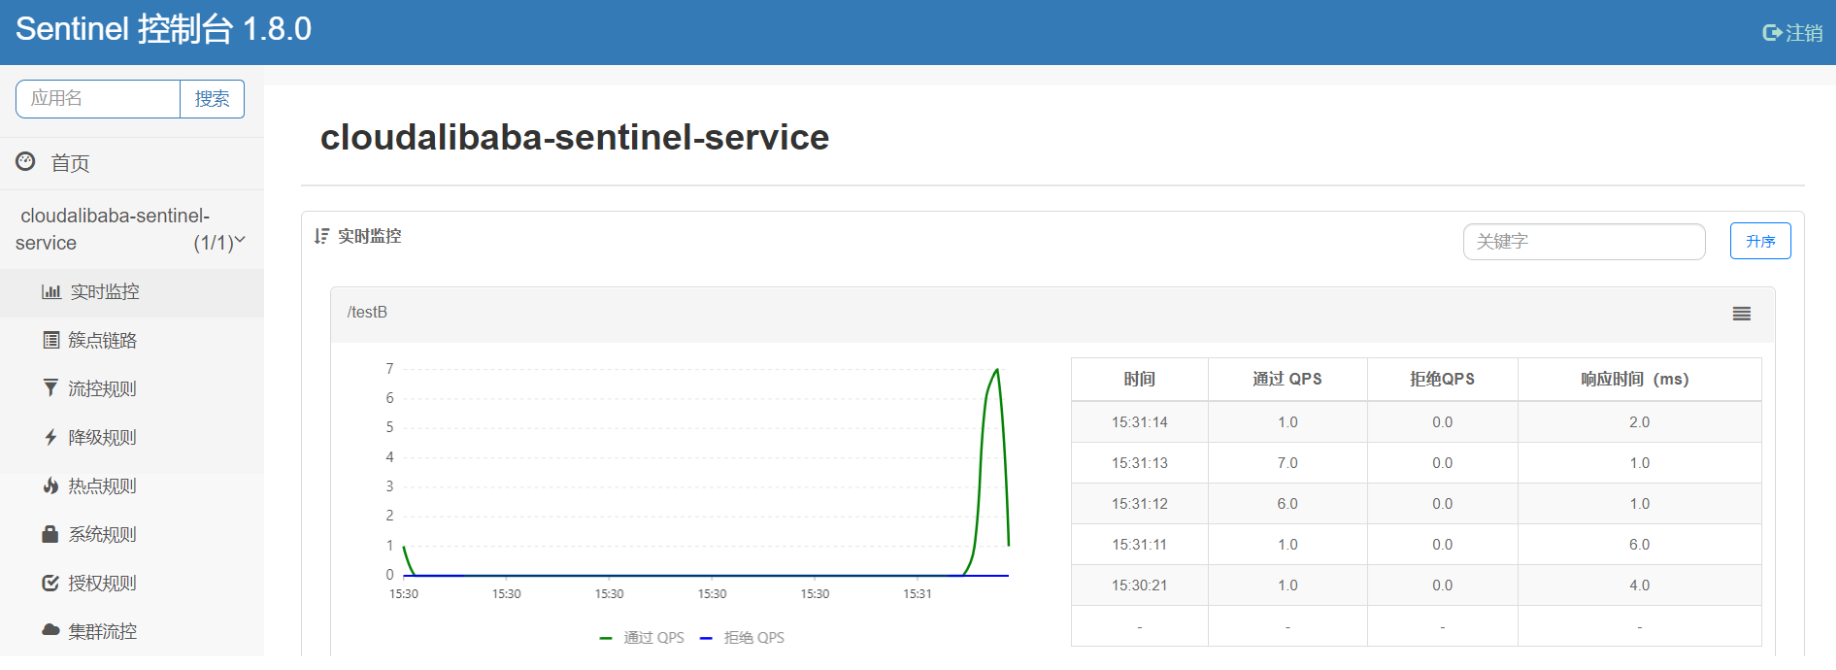Focus the 关键字 keyword input field
This screenshot has height=670, width=1836.
(1583, 241)
